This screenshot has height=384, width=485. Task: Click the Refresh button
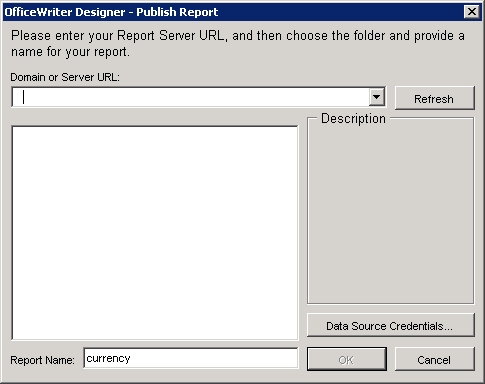pyautogui.click(x=434, y=98)
